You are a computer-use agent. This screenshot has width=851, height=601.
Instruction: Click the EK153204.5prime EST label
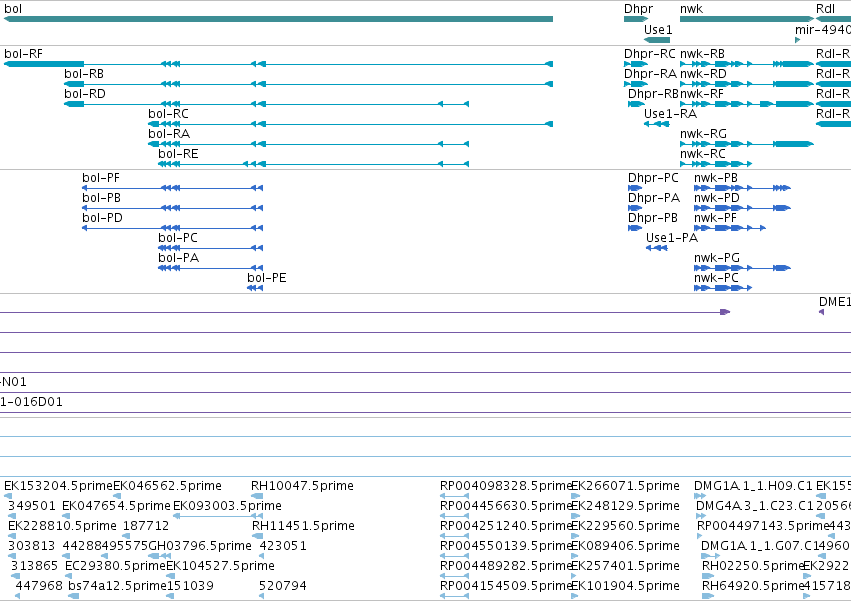click(58, 486)
